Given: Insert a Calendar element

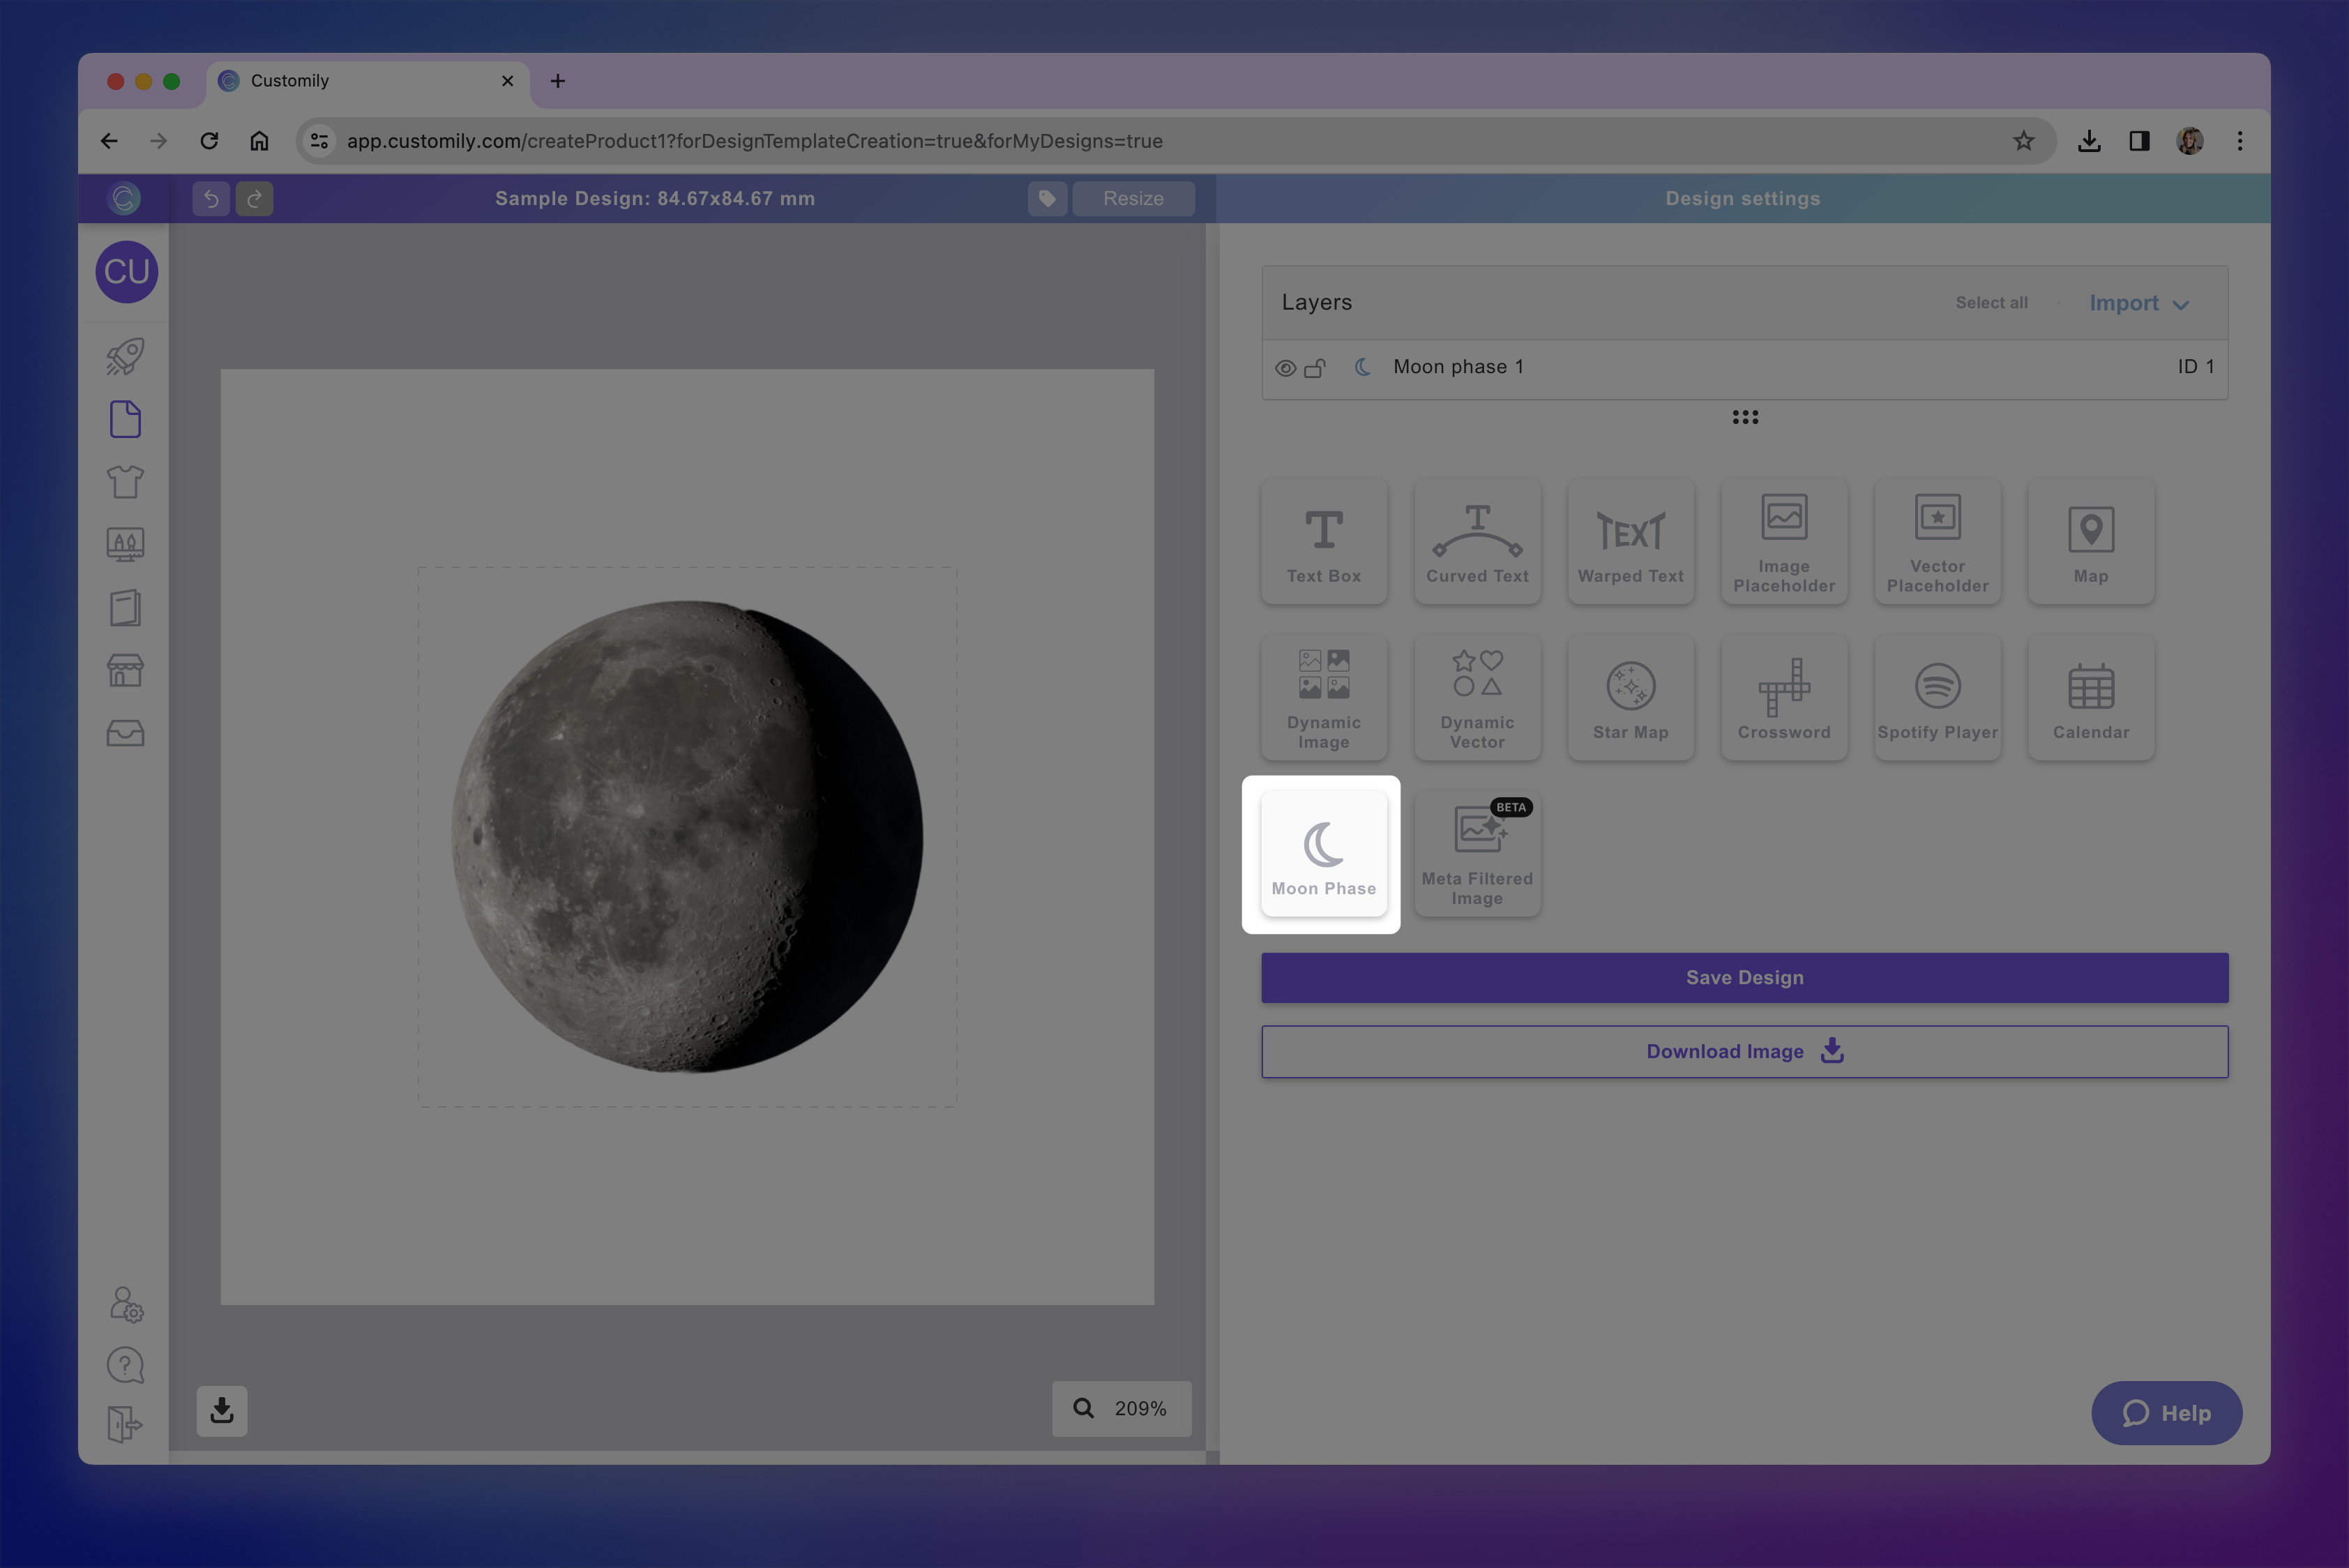Looking at the screenshot, I should point(2090,697).
